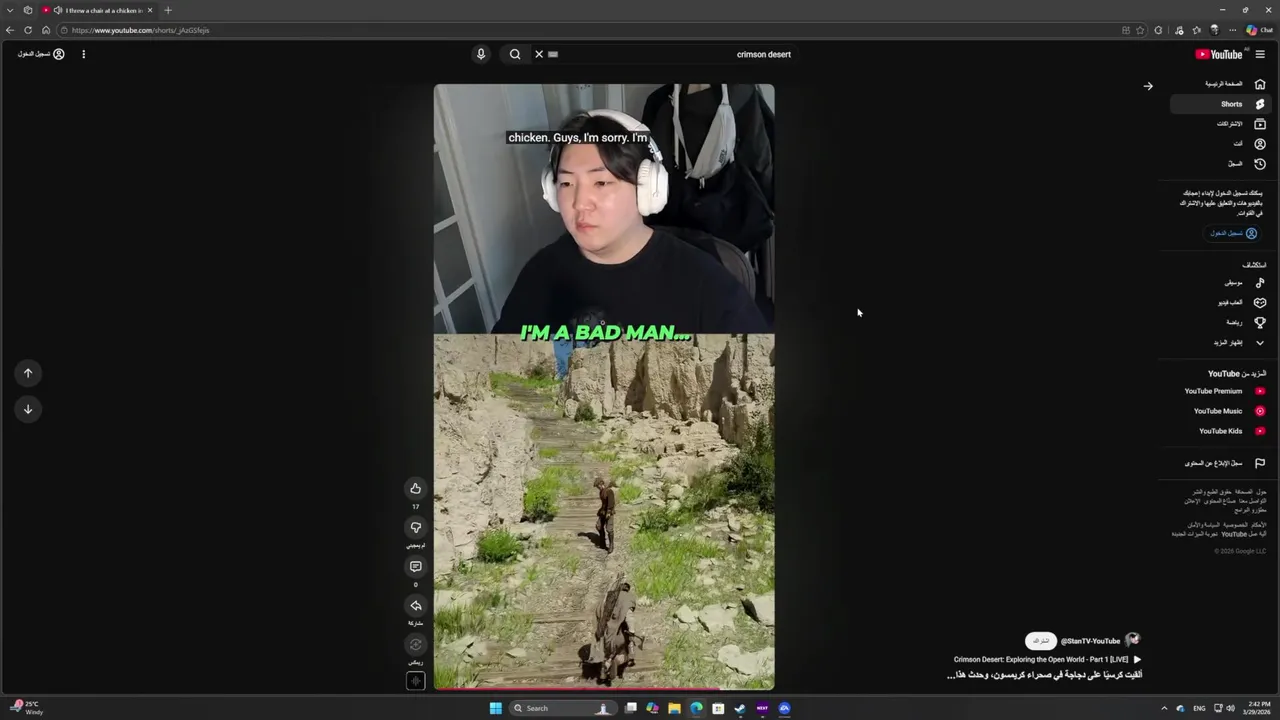Open the Windows Start menu

click(x=495, y=708)
